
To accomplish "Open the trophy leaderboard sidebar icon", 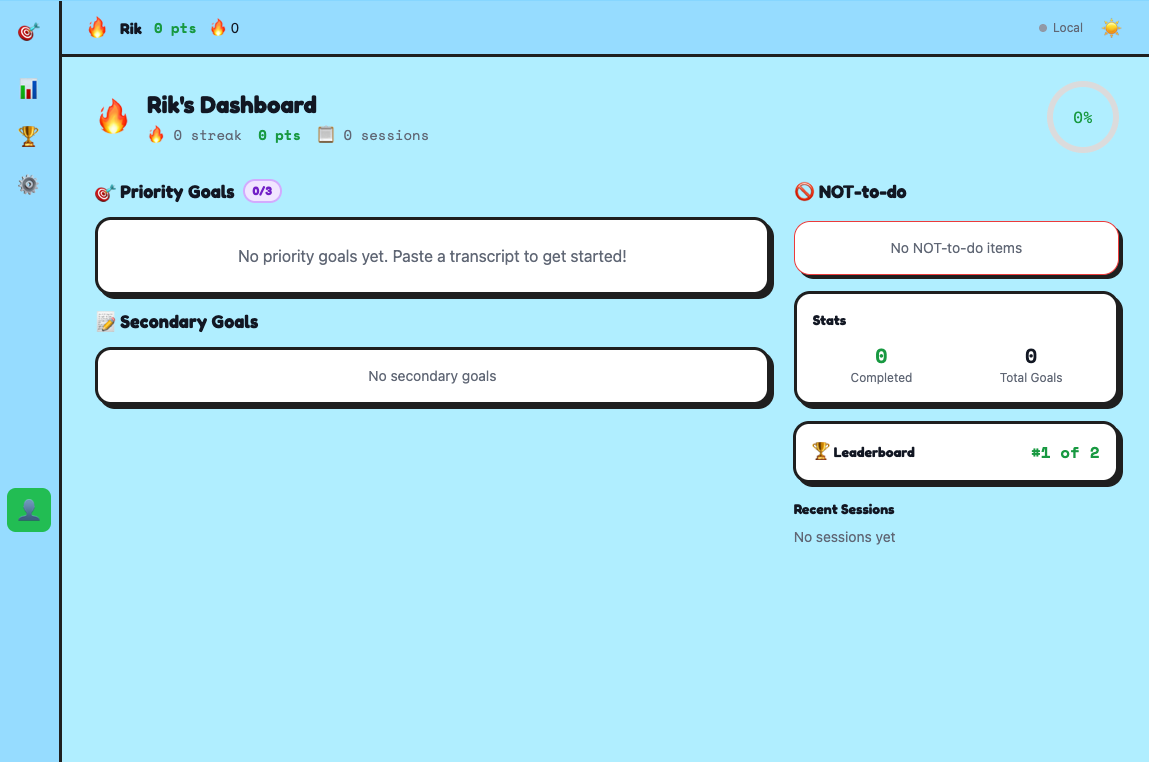I will pyautogui.click(x=28, y=136).
